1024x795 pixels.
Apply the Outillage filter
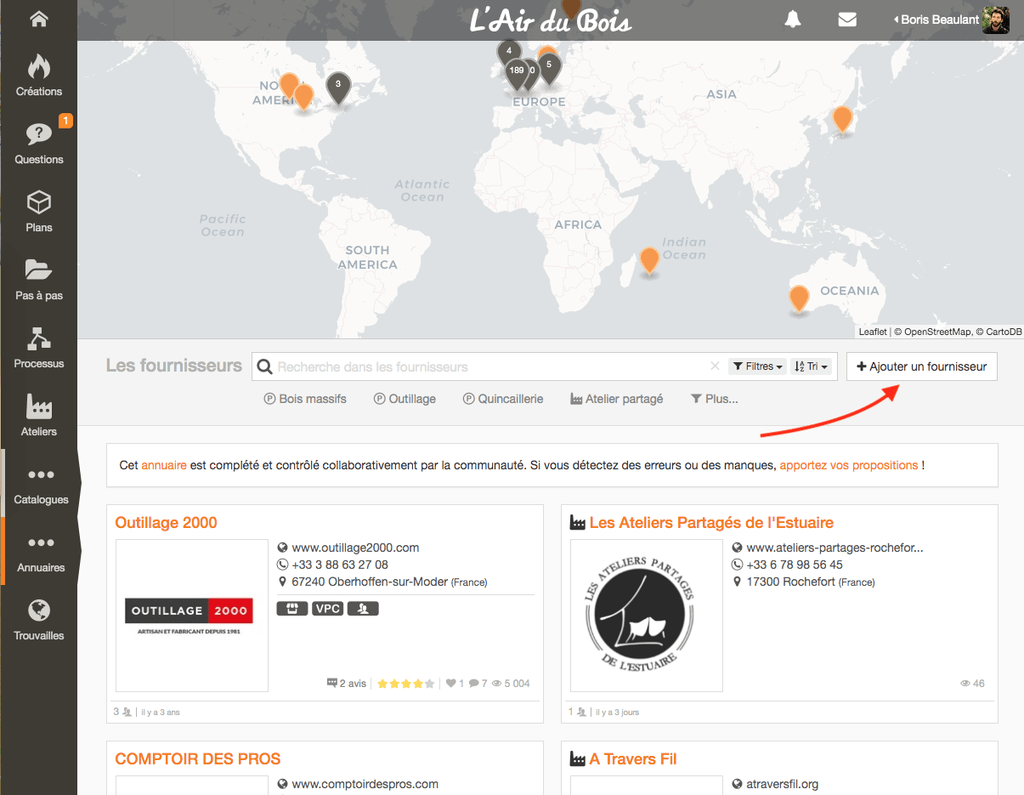(404, 398)
